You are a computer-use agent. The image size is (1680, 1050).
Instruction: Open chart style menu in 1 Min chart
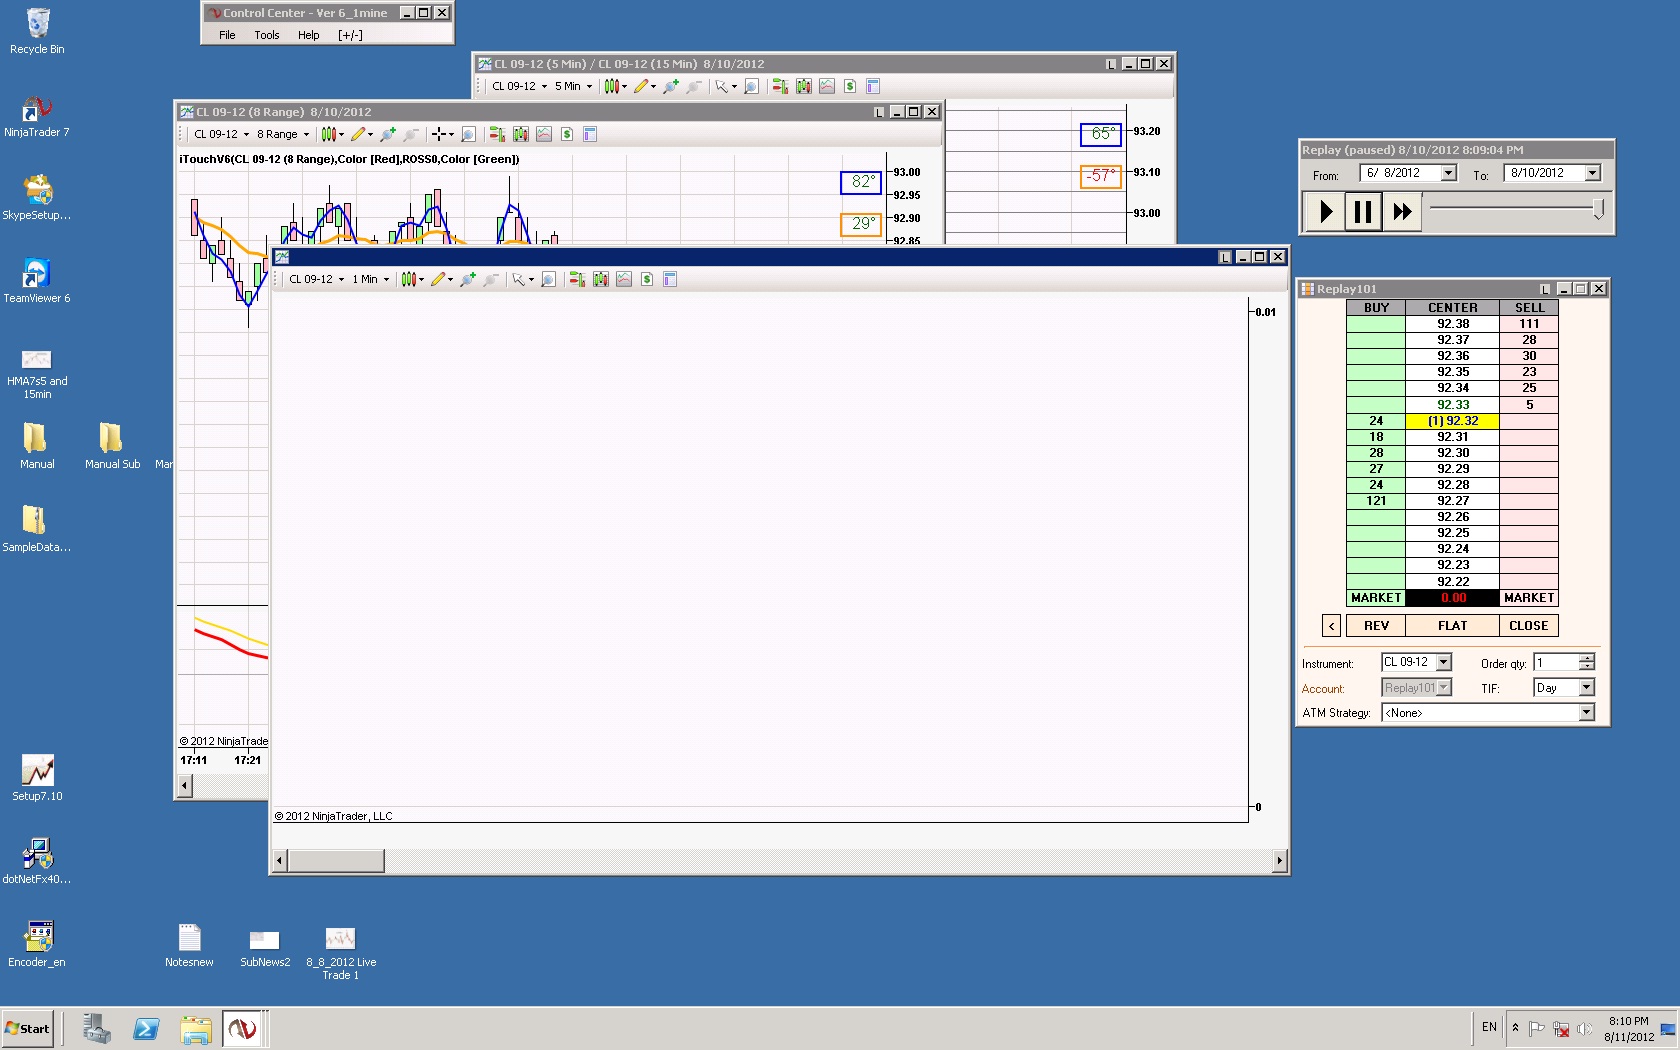(411, 280)
